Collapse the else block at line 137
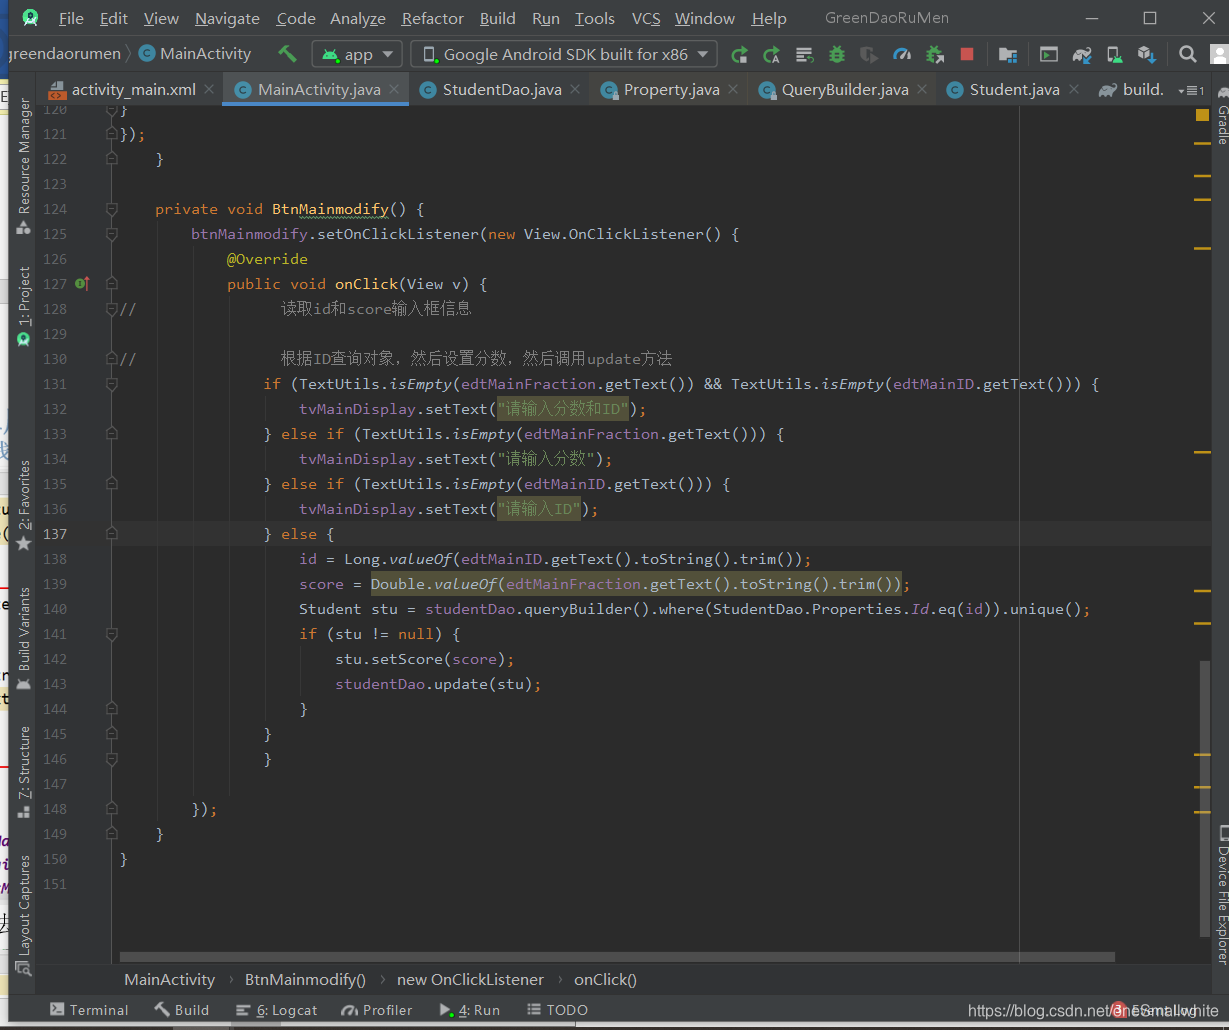The width and height of the screenshot is (1229, 1030). tap(112, 534)
